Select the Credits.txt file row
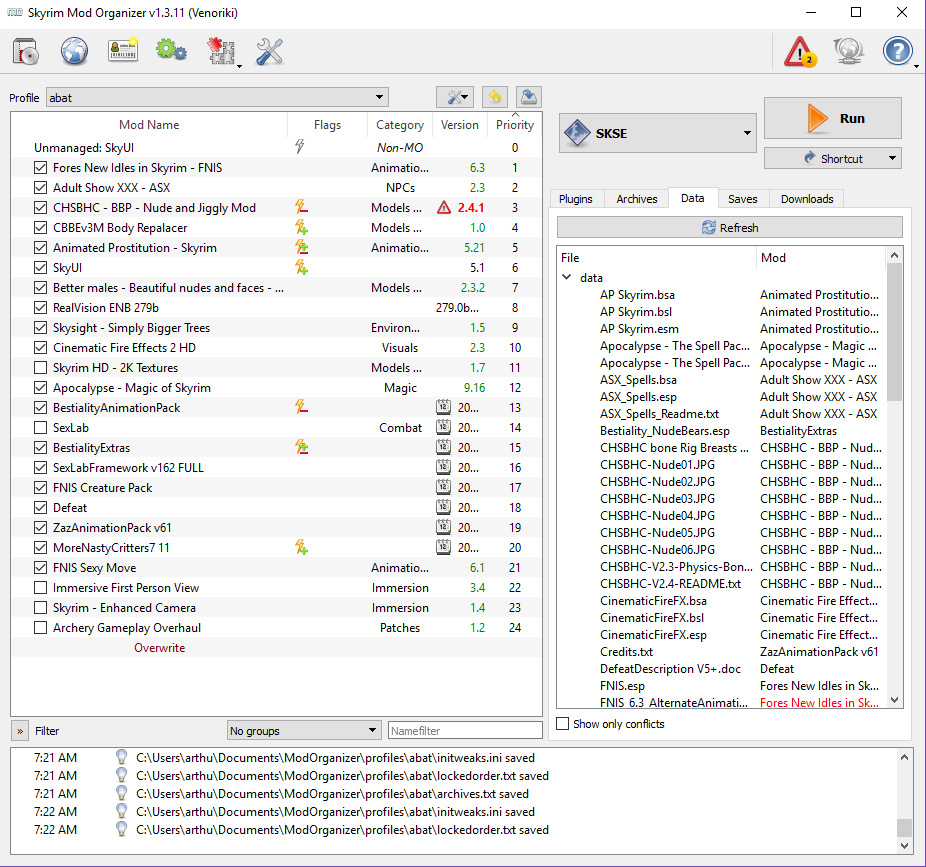The width and height of the screenshot is (926, 867). click(721, 651)
